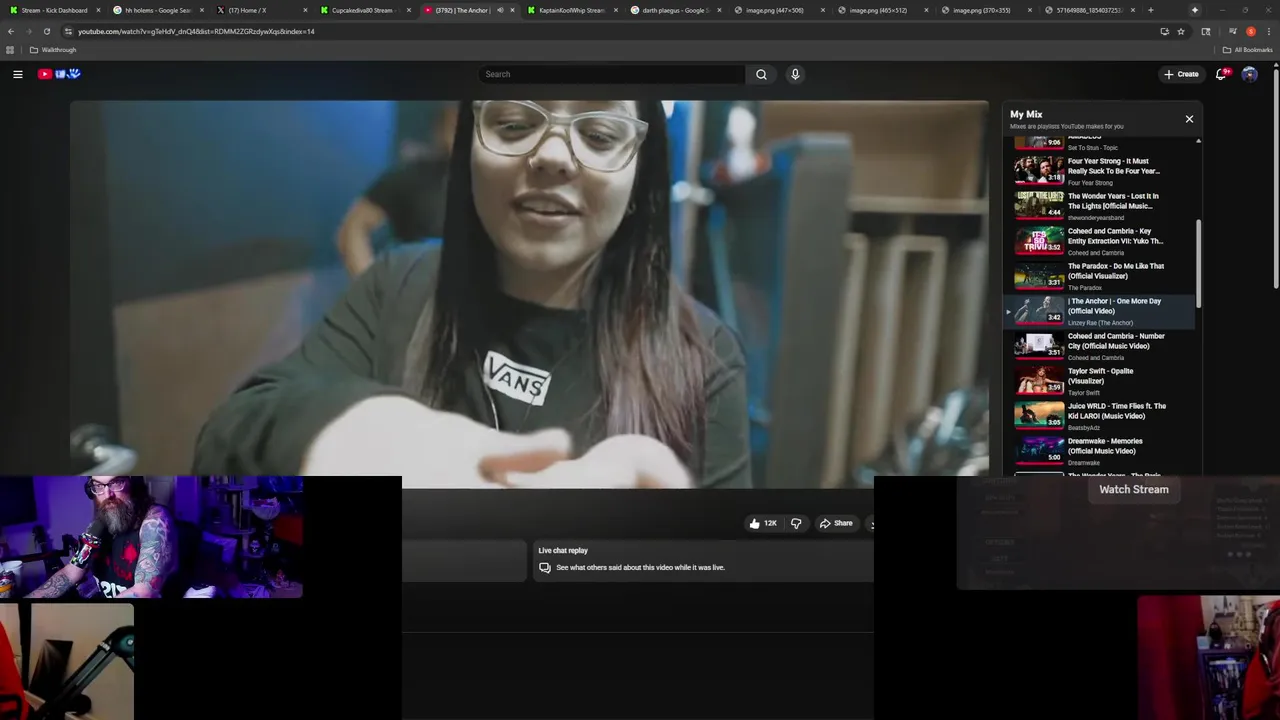The width and height of the screenshot is (1280, 720).
Task: Switch to KaptainKoolWhip Stream tab
Action: 573,10
